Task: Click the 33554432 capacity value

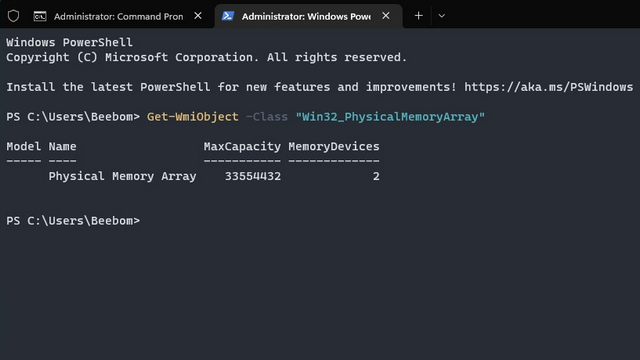Action: coord(253,176)
